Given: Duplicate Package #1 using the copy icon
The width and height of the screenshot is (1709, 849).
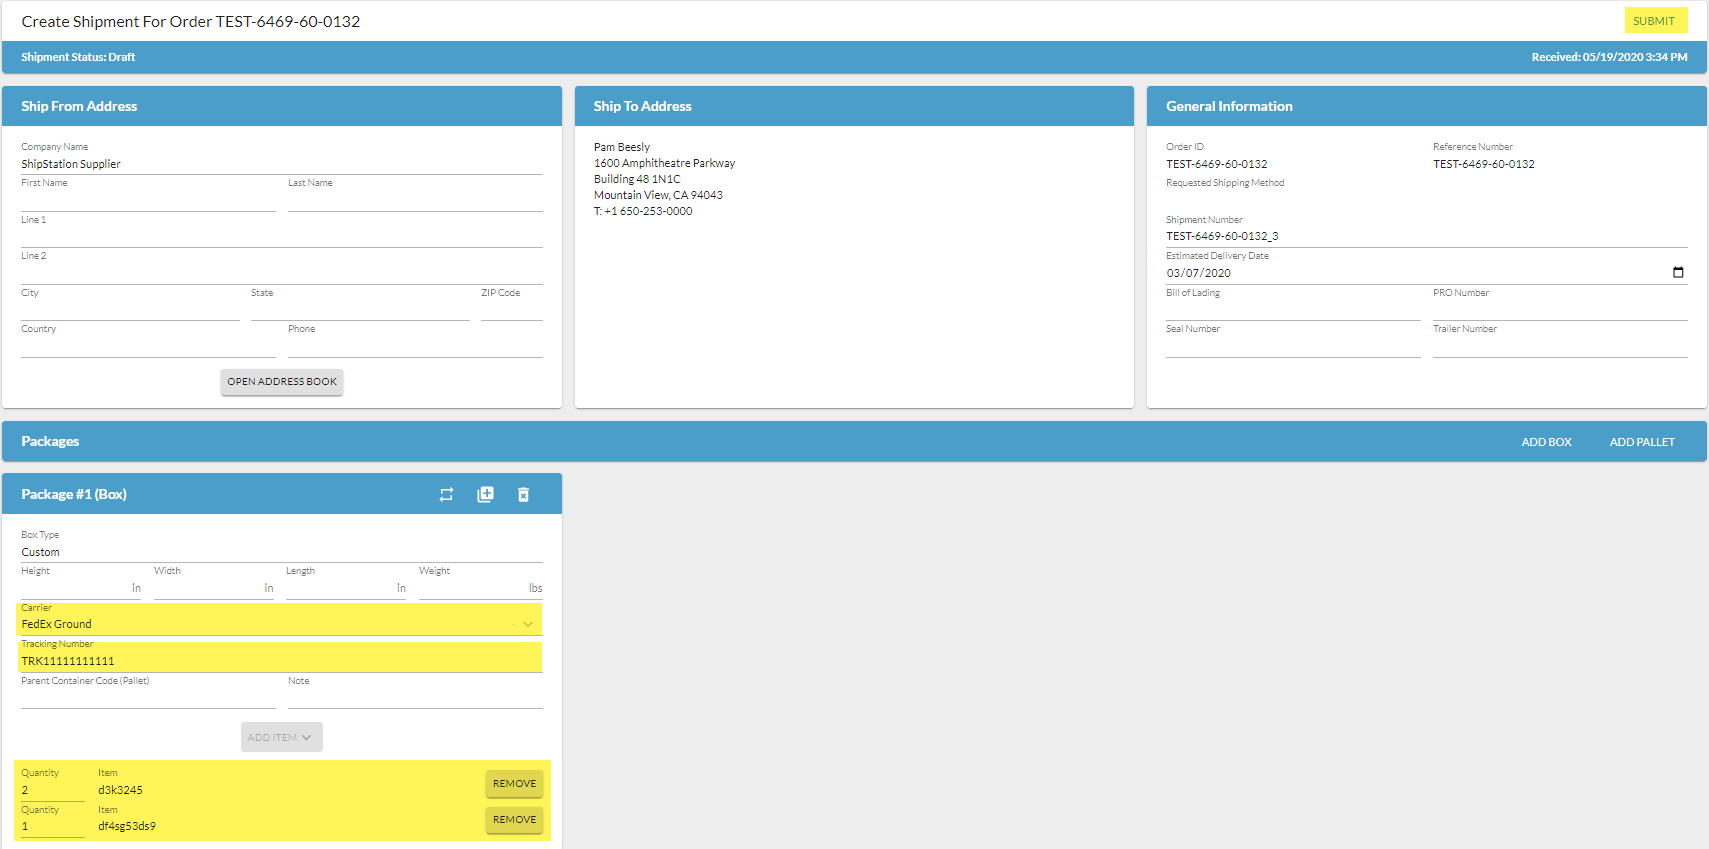Looking at the screenshot, I should pos(485,495).
